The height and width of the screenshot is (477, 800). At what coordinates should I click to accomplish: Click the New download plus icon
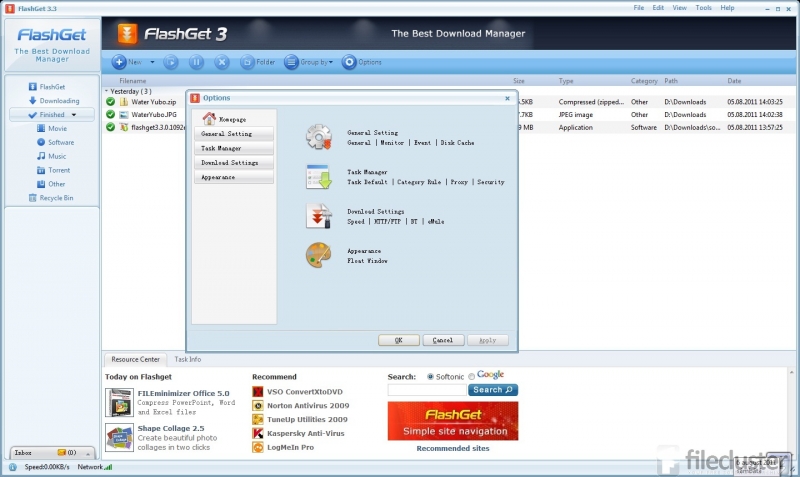(x=120, y=62)
